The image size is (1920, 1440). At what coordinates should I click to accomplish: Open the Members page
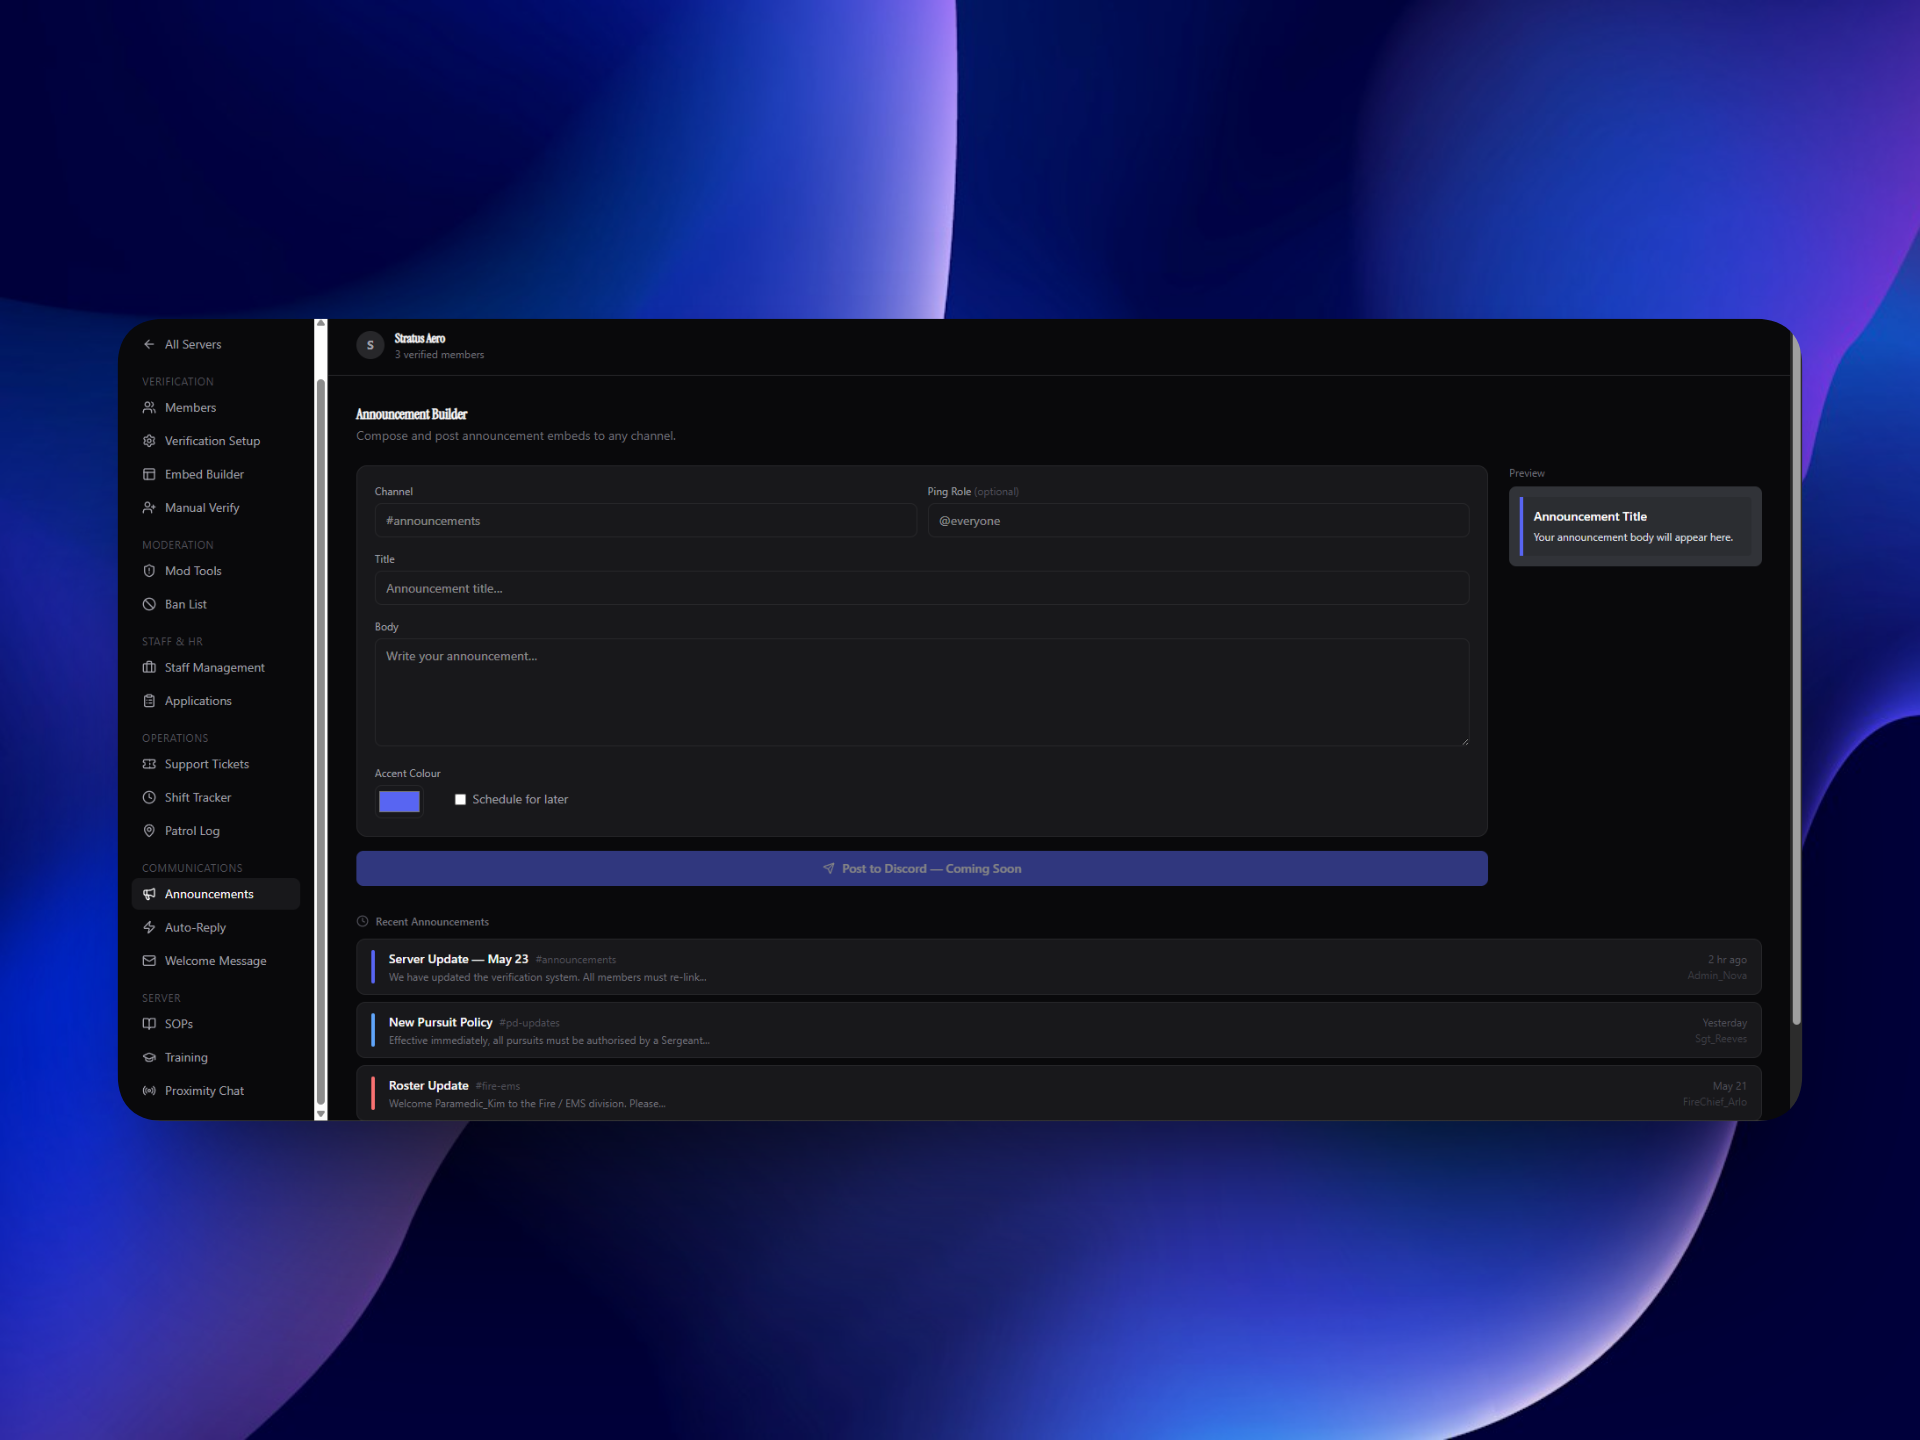coord(215,408)
